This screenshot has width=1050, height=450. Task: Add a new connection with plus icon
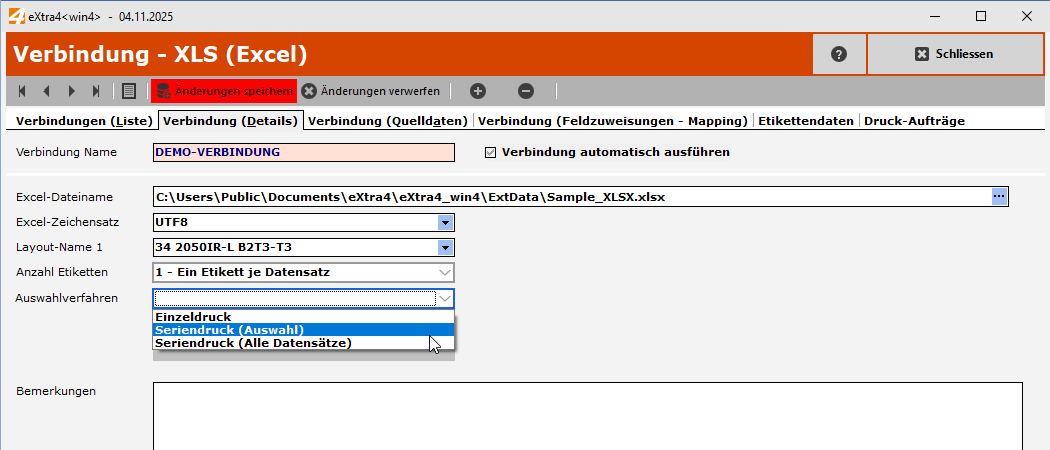click(477, 91)
